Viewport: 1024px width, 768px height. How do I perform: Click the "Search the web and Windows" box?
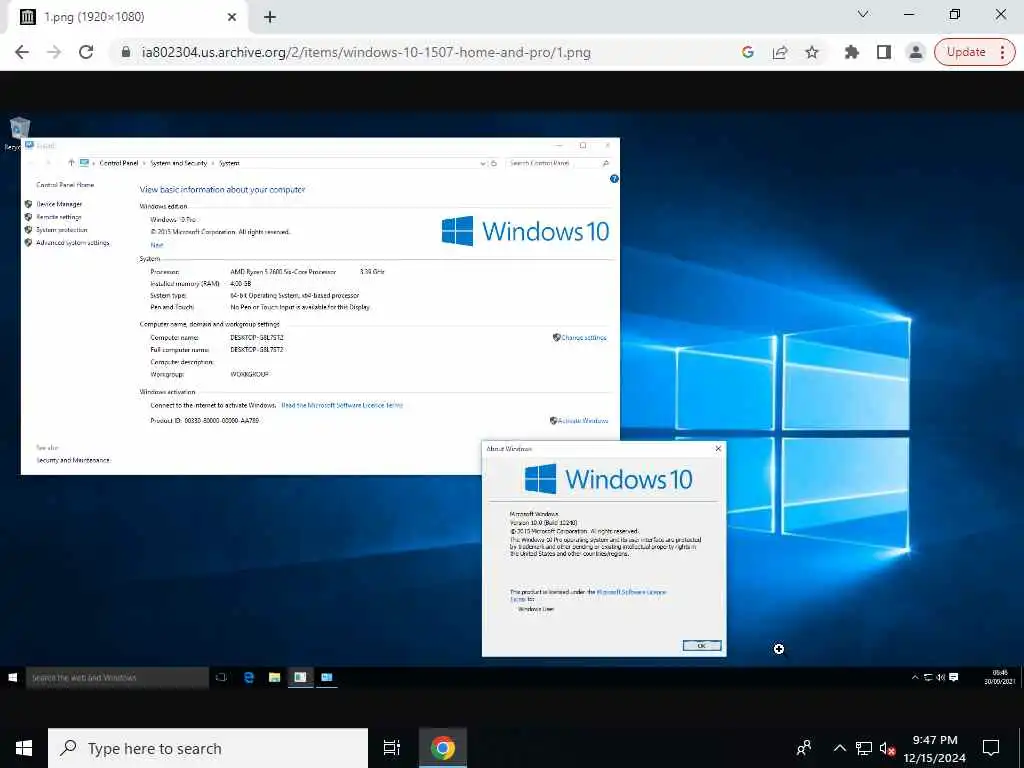[x=117, y=678]
